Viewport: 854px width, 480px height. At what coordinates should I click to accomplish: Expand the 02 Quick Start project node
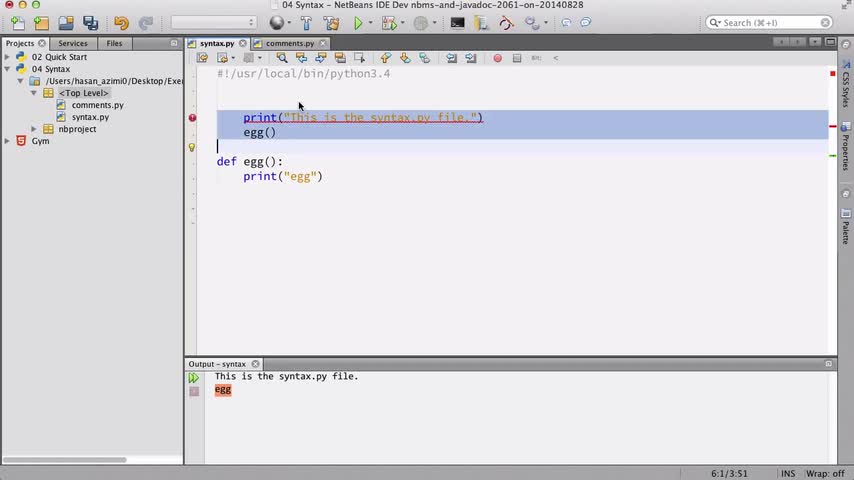pos(7,57)
